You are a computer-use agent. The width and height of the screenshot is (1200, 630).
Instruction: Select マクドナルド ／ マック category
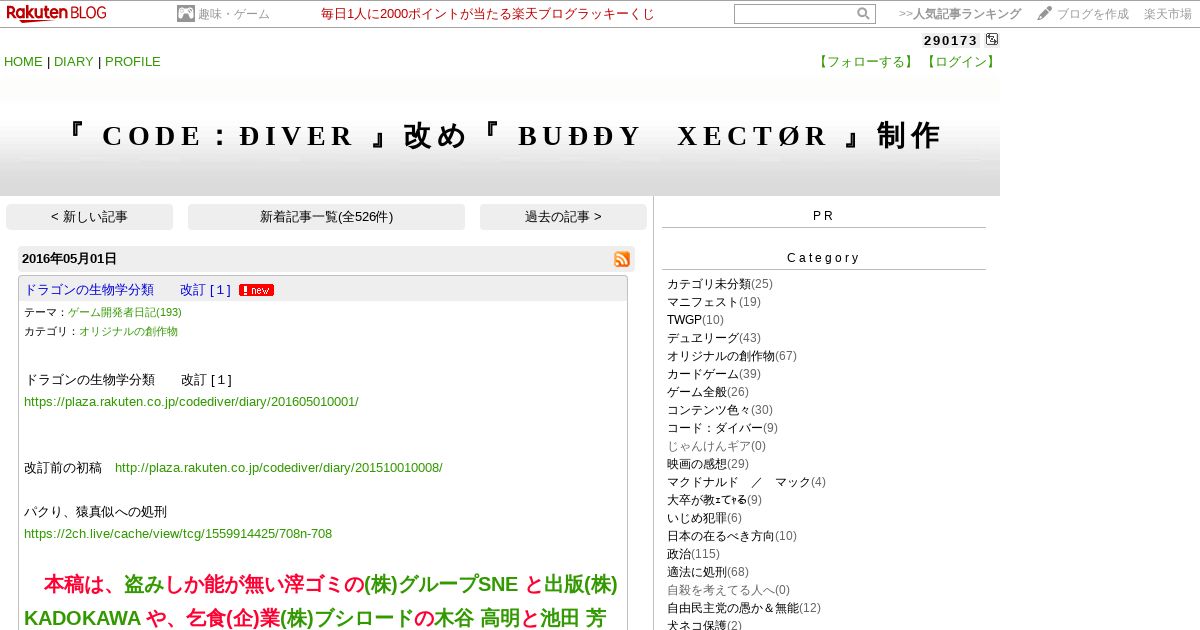click(x=739, y=482)
